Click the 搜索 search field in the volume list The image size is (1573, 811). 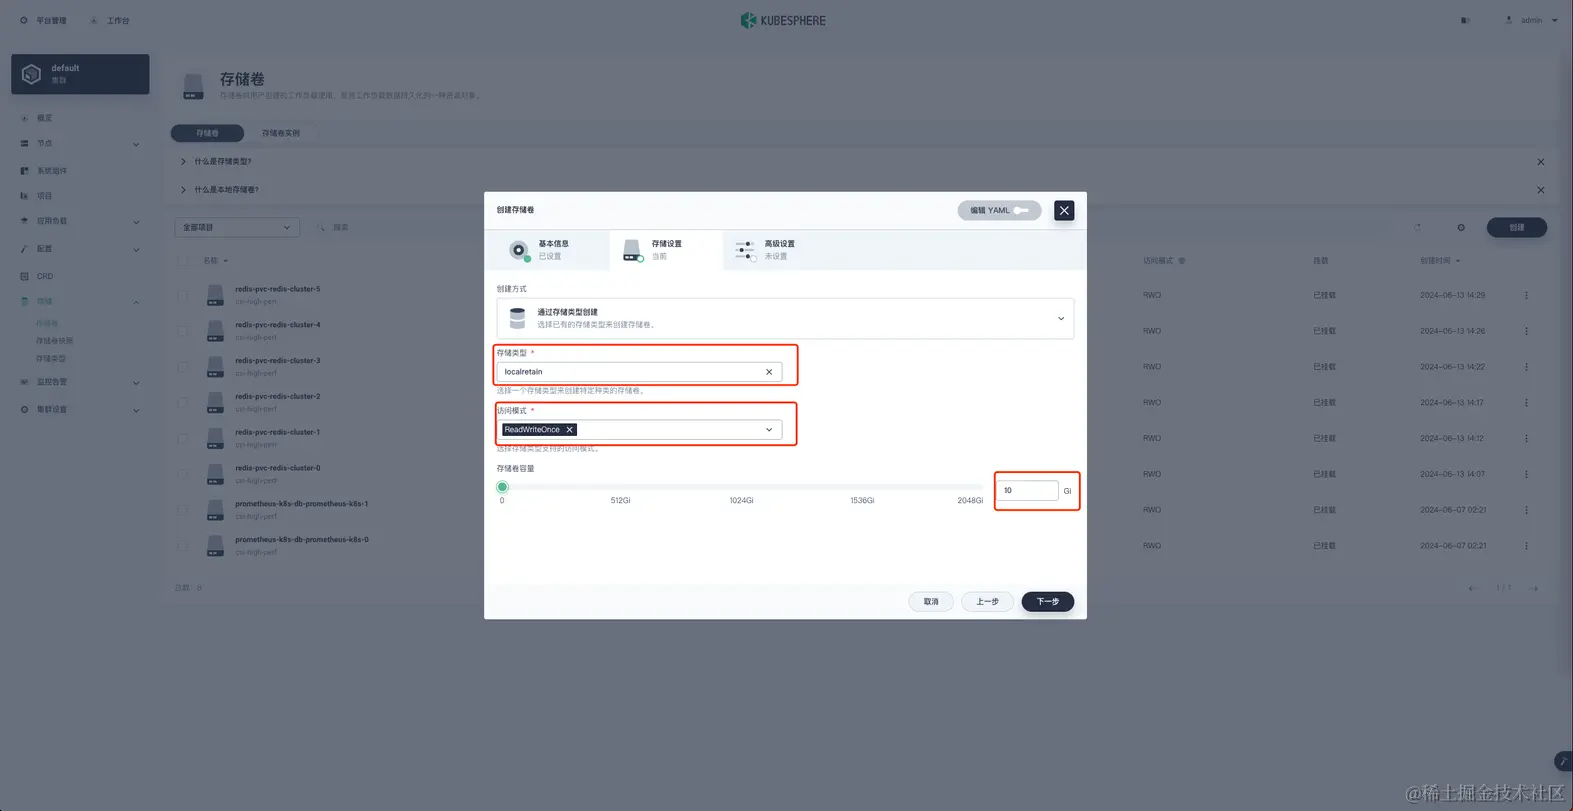point(400,228)
